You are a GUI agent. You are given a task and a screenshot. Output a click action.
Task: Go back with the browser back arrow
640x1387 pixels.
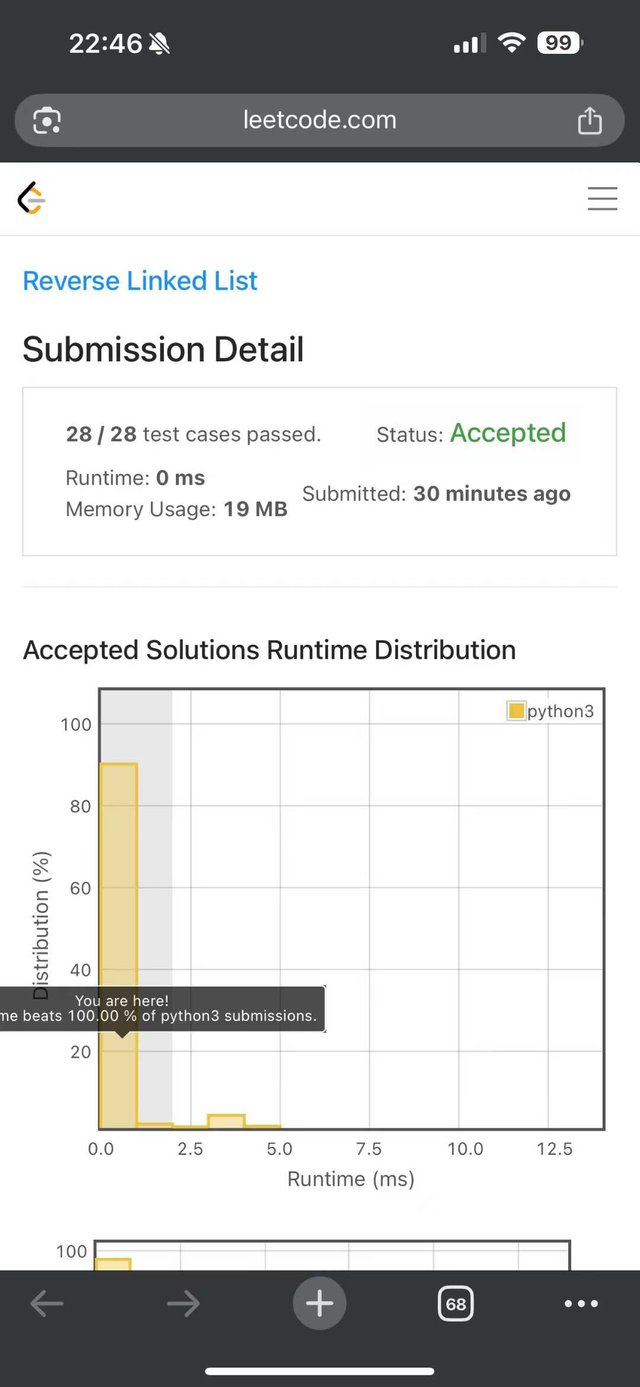(47, 1303)
